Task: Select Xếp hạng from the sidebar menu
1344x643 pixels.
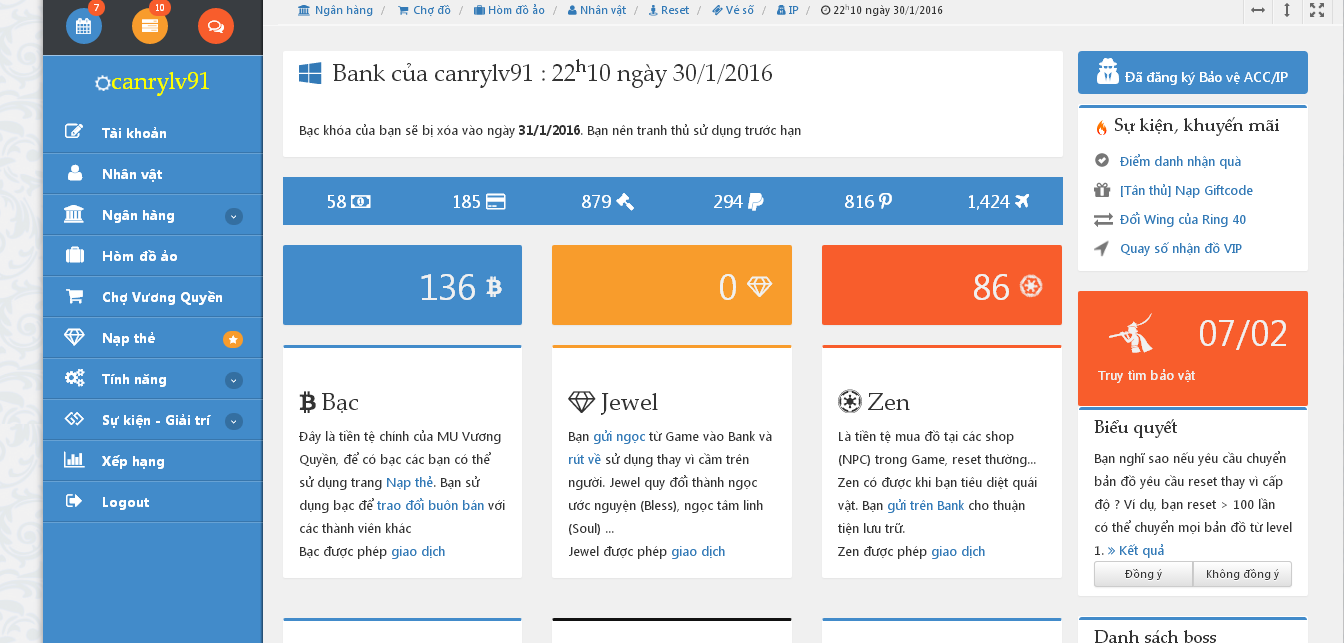Action: (x=132, y=461)
